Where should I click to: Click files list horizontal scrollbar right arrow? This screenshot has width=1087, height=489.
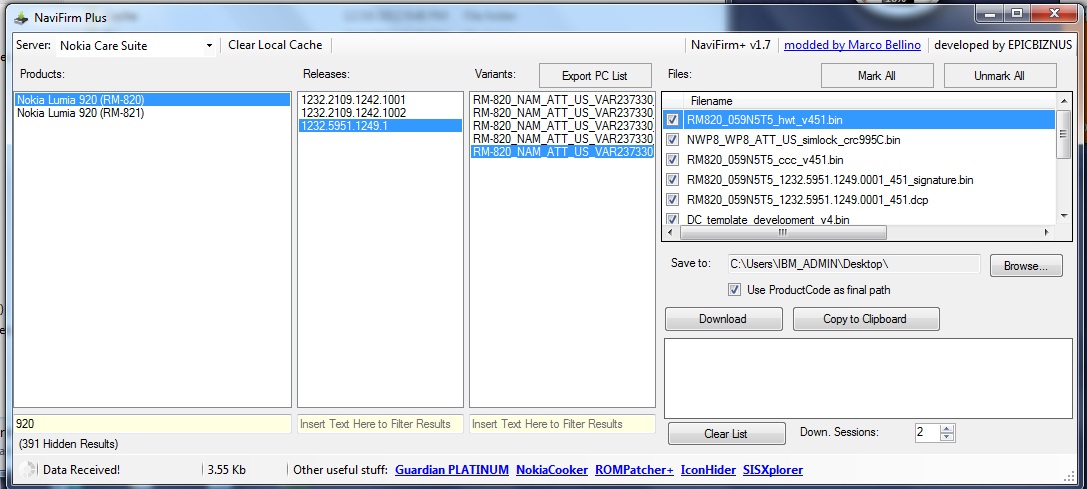1047,233
